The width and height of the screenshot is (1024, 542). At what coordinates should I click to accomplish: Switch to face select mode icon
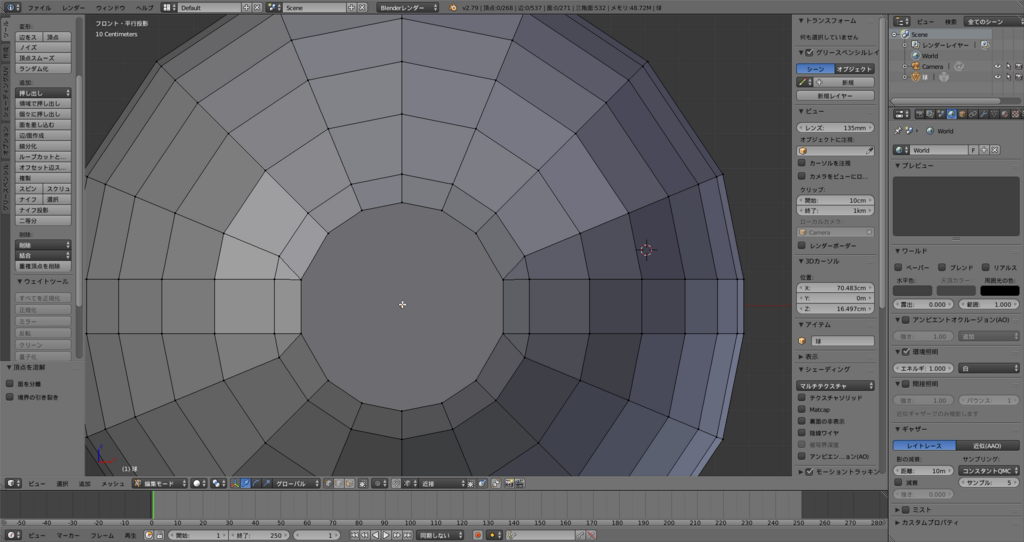tap(349, 483)
